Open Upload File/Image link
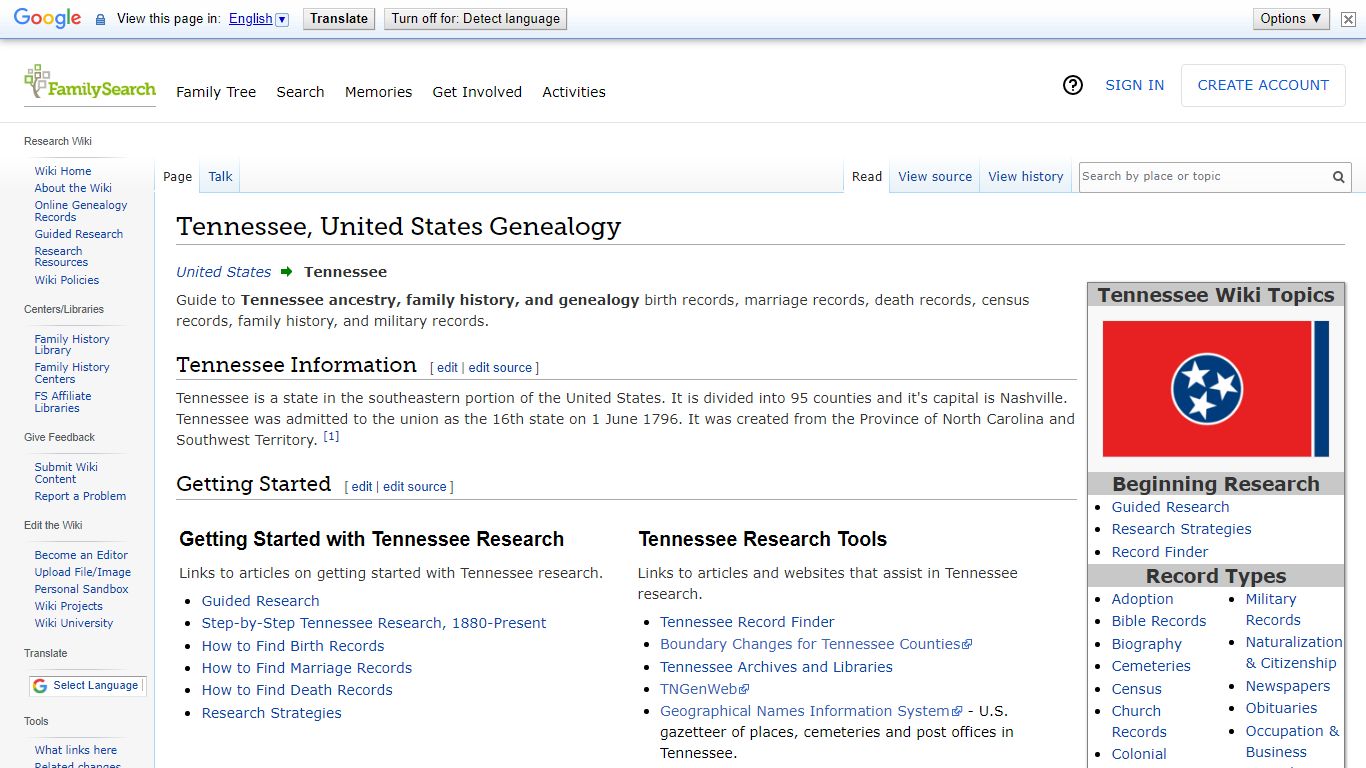The image size is (1366, 768). 83,572
